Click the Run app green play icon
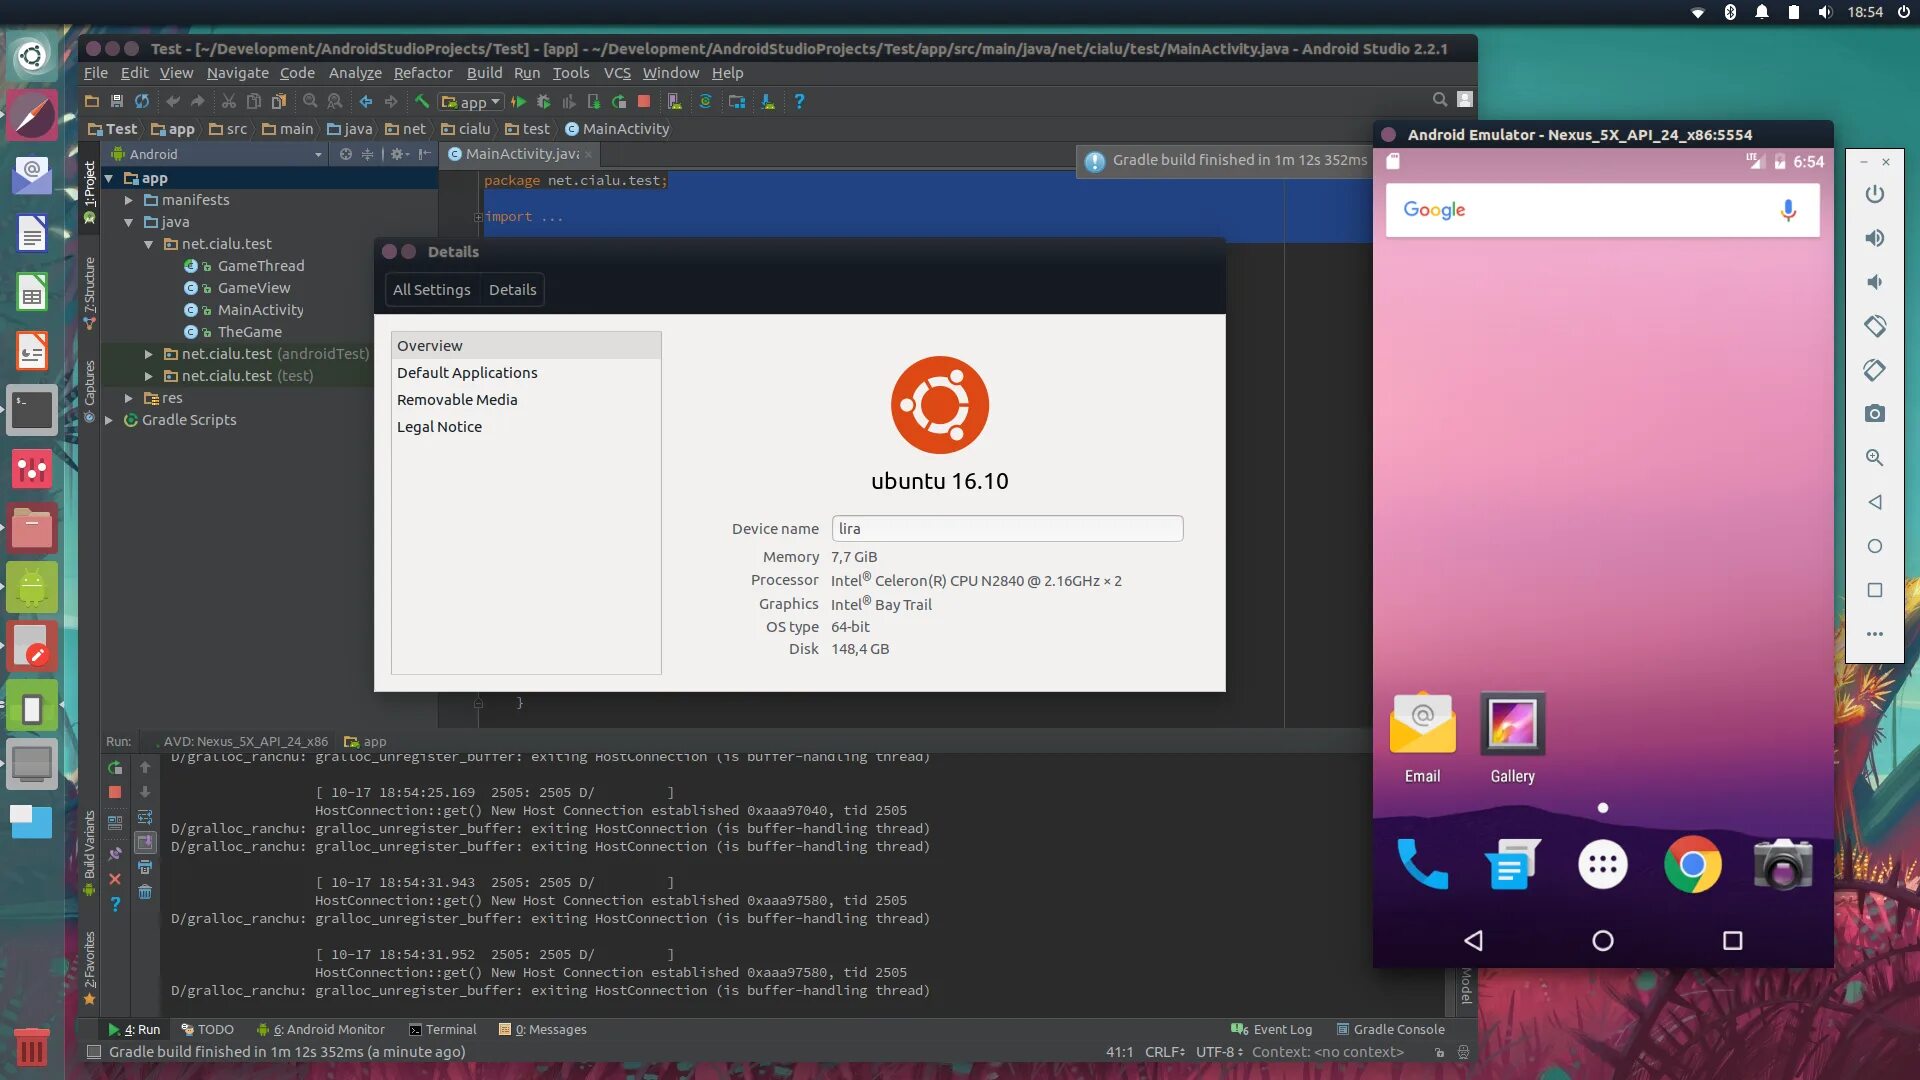 [518, 101]
